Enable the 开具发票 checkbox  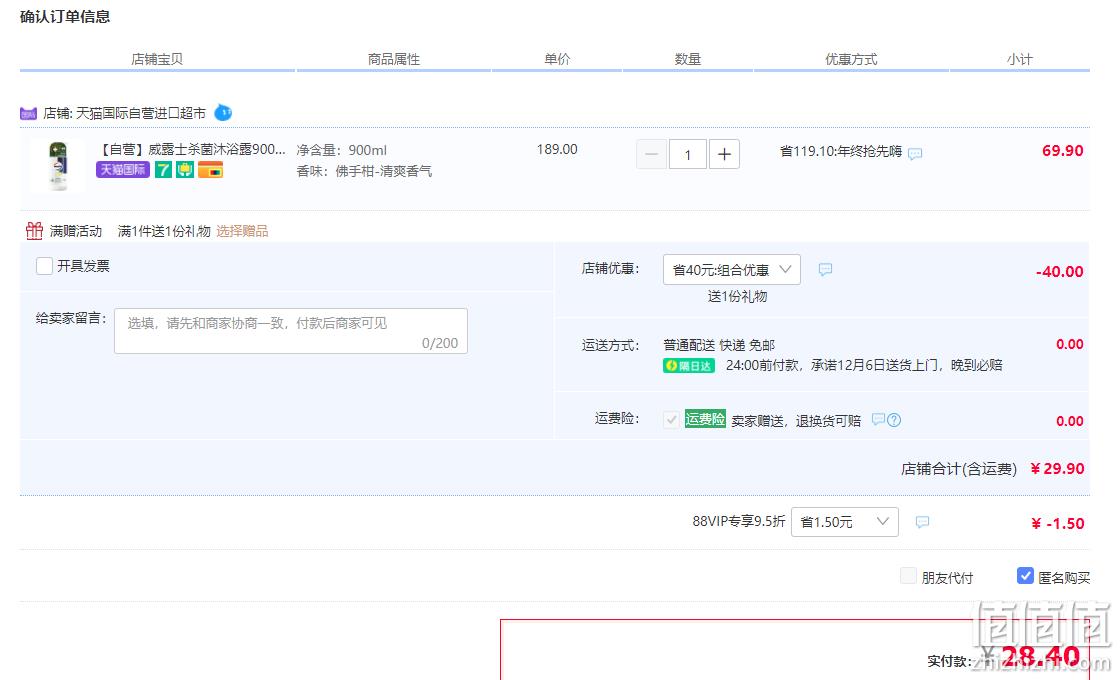44,266
